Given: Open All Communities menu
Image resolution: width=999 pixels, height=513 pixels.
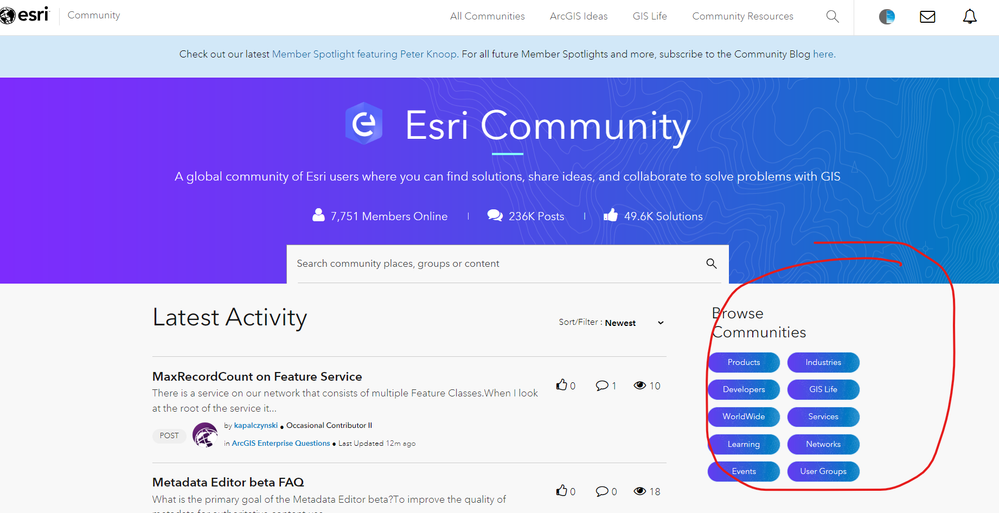Looking at the screenshot, I should coord(487,17).
